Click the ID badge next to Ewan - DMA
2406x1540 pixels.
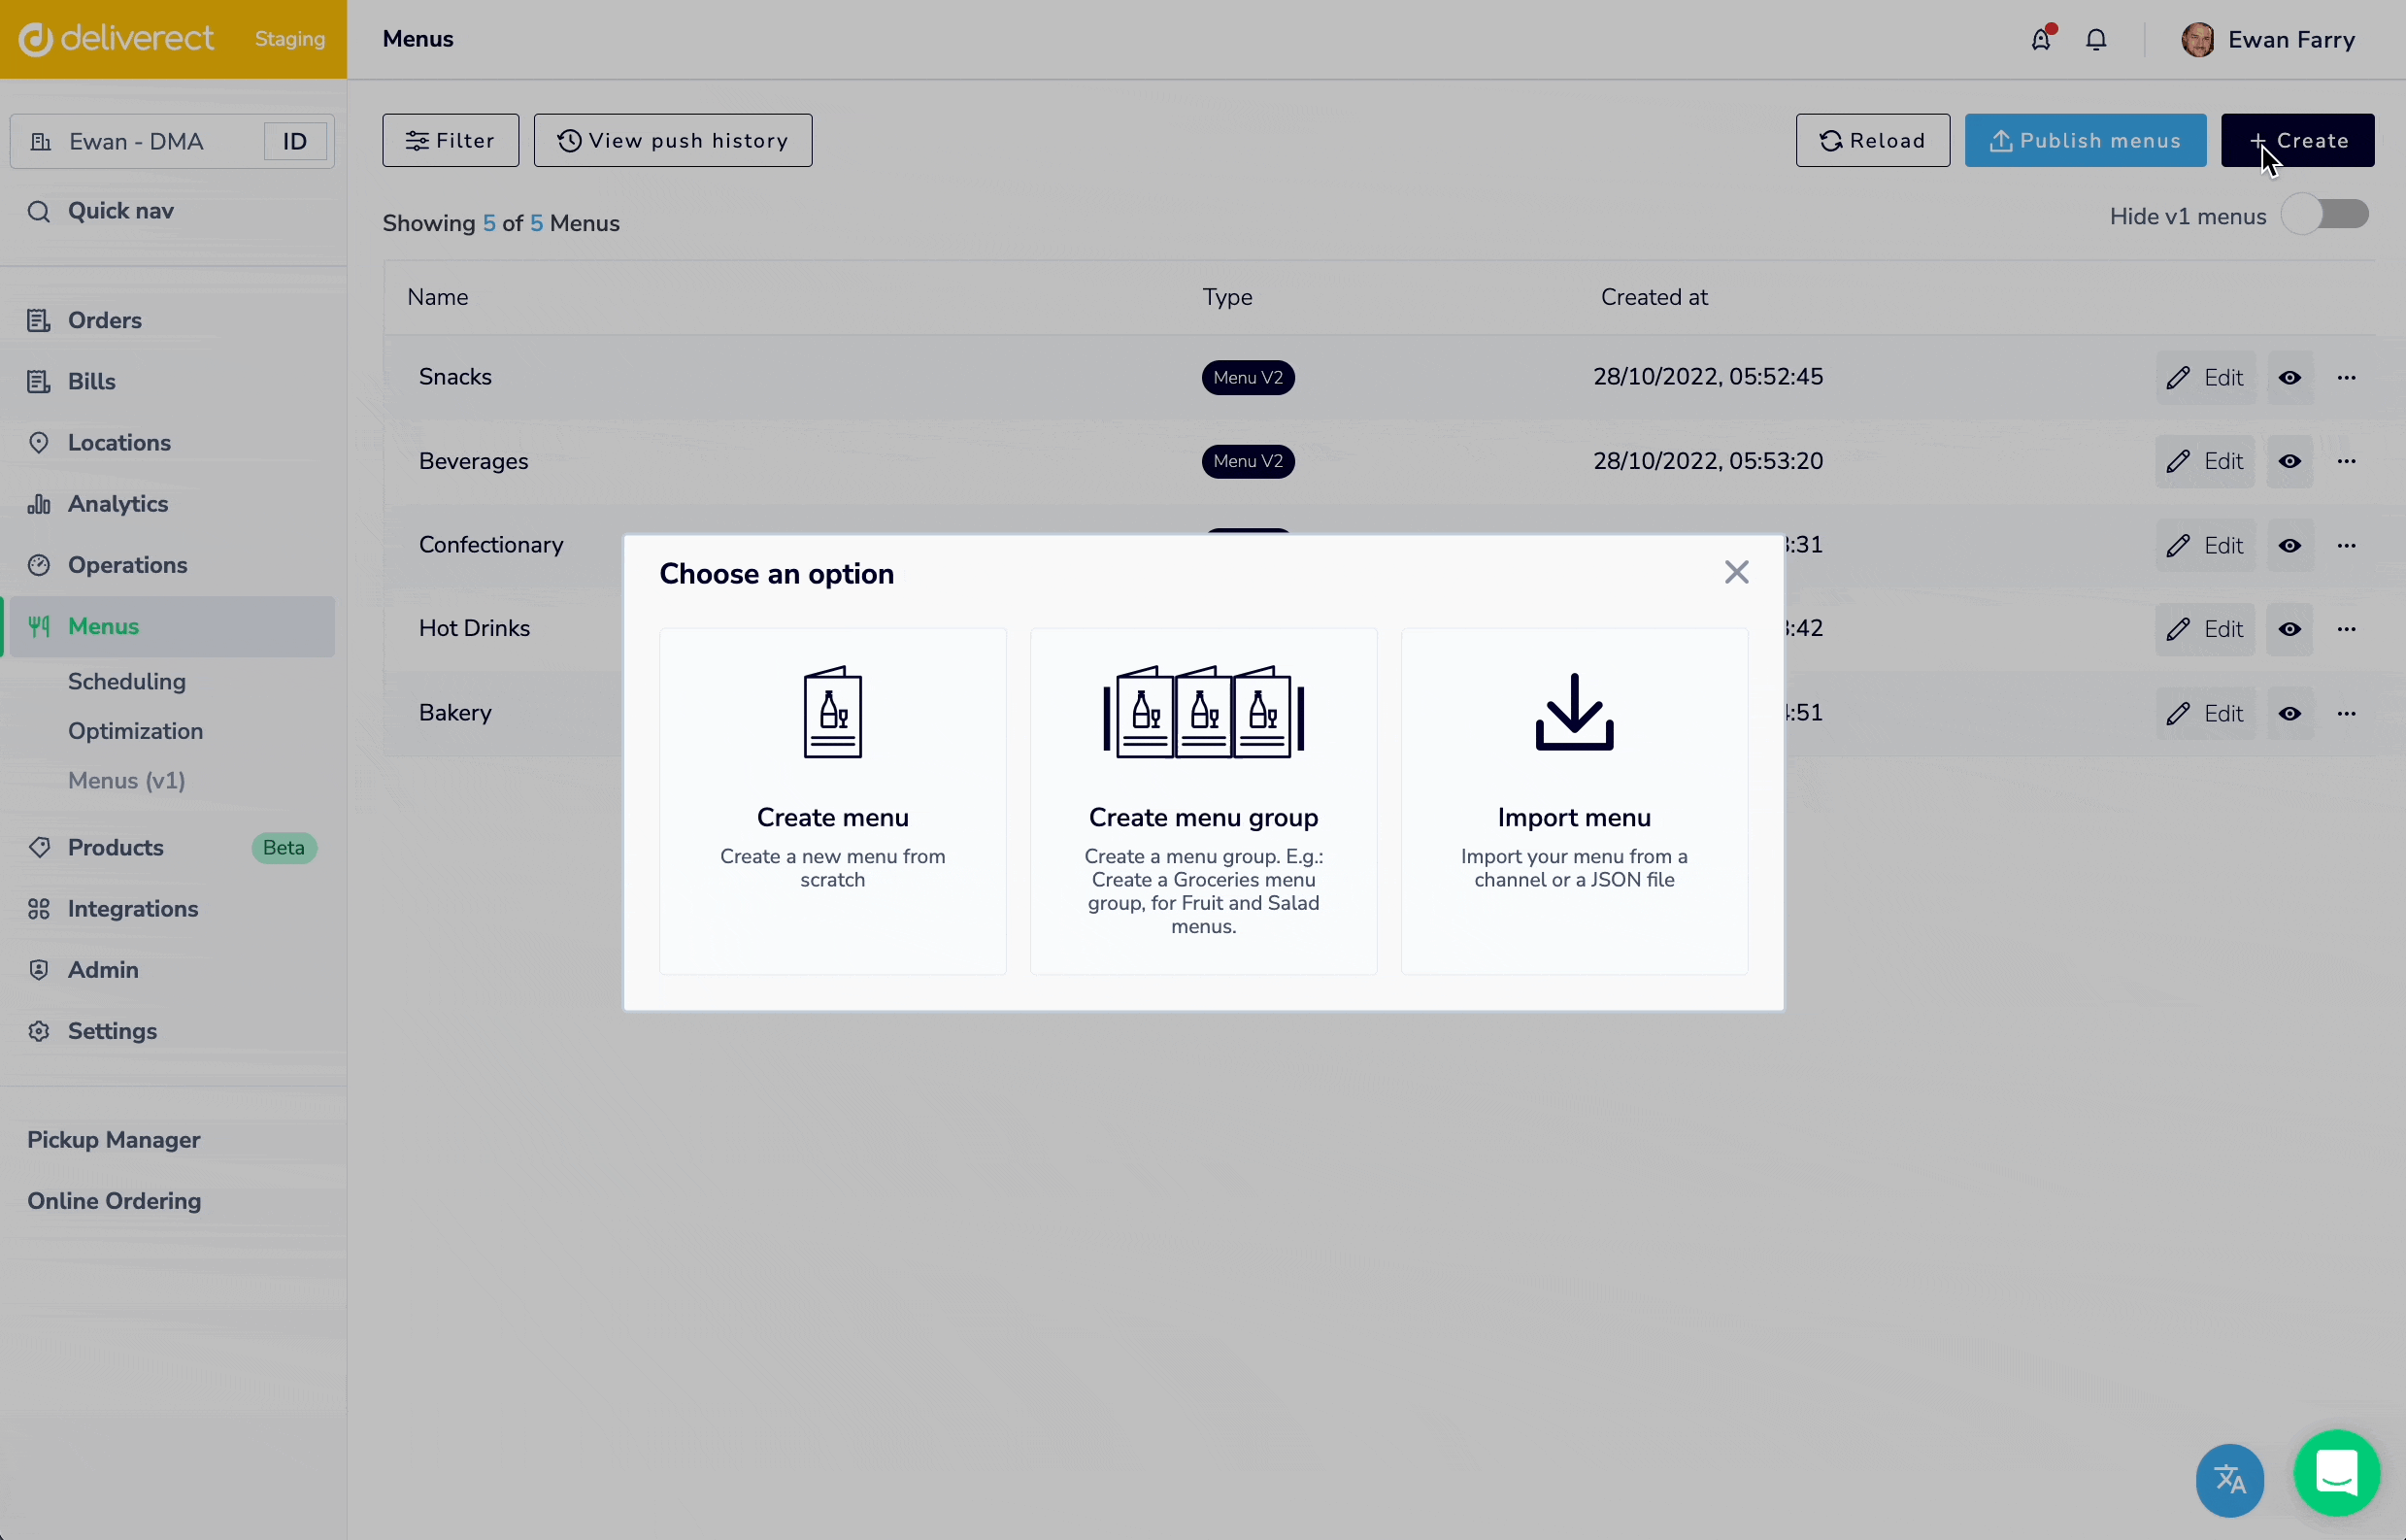coord(295,142)
